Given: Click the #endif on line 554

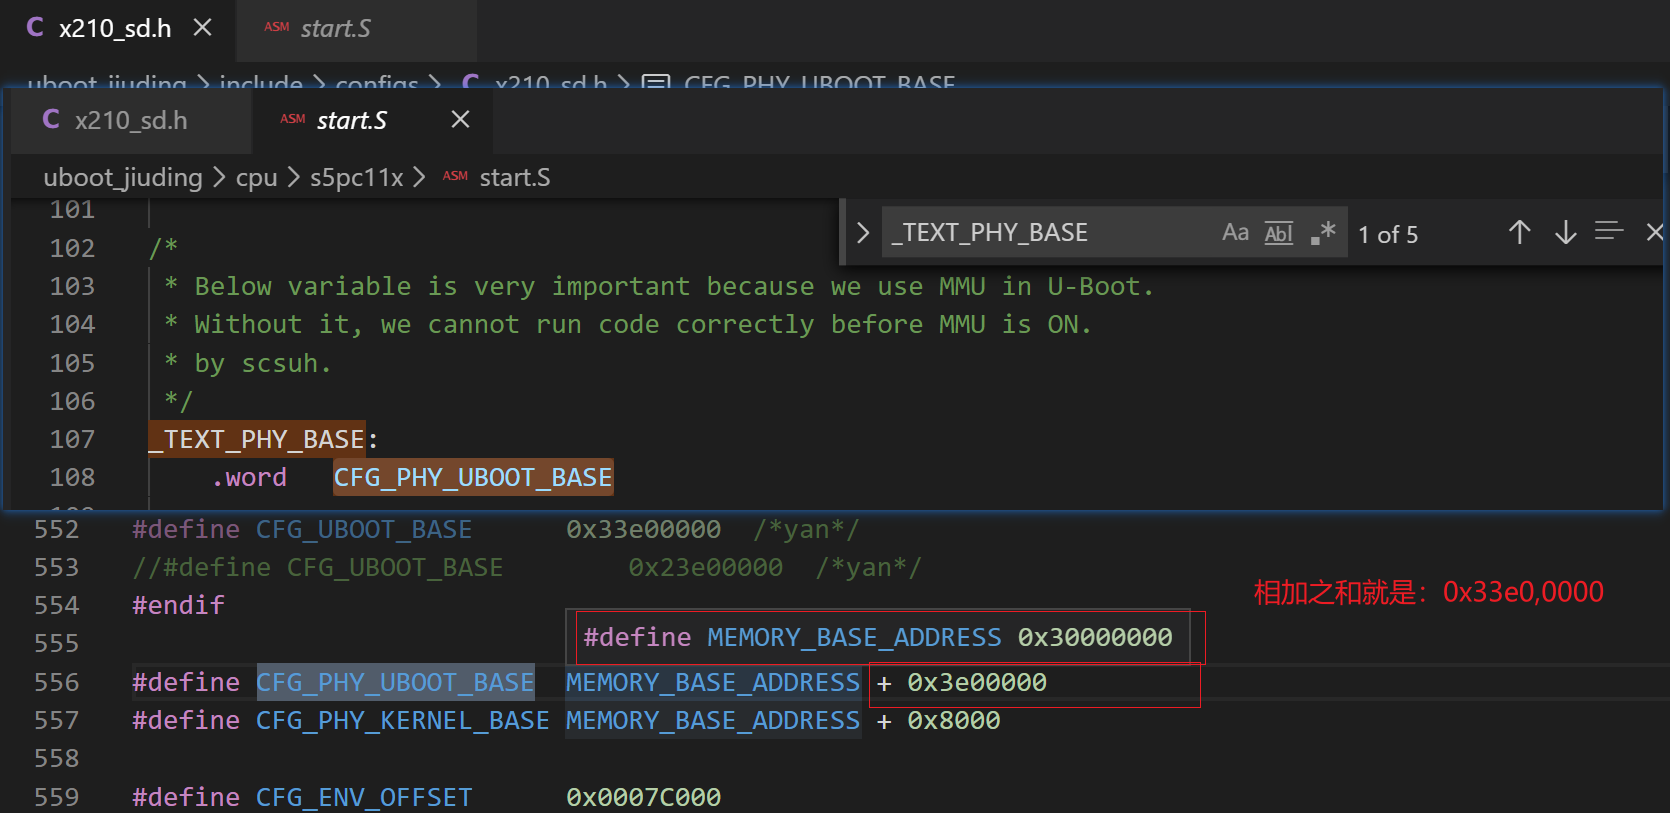Looking at the screenshot, I should tap(178, 605).
